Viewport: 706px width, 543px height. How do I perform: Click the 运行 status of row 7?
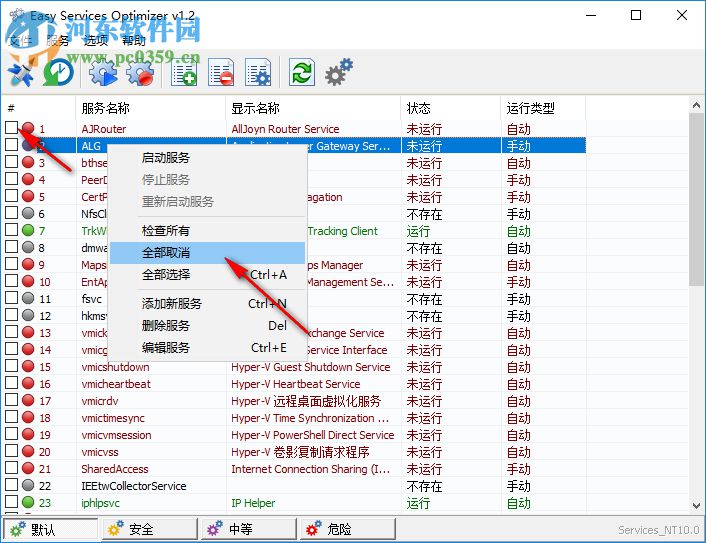(418, 231)
